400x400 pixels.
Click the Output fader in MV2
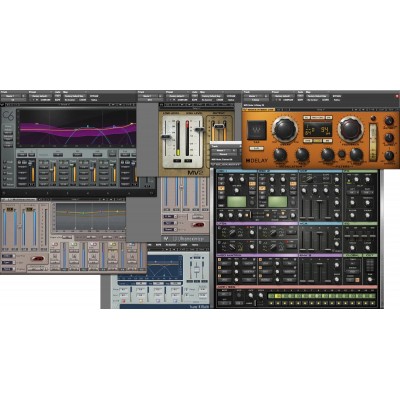click(x=218, y=126)
